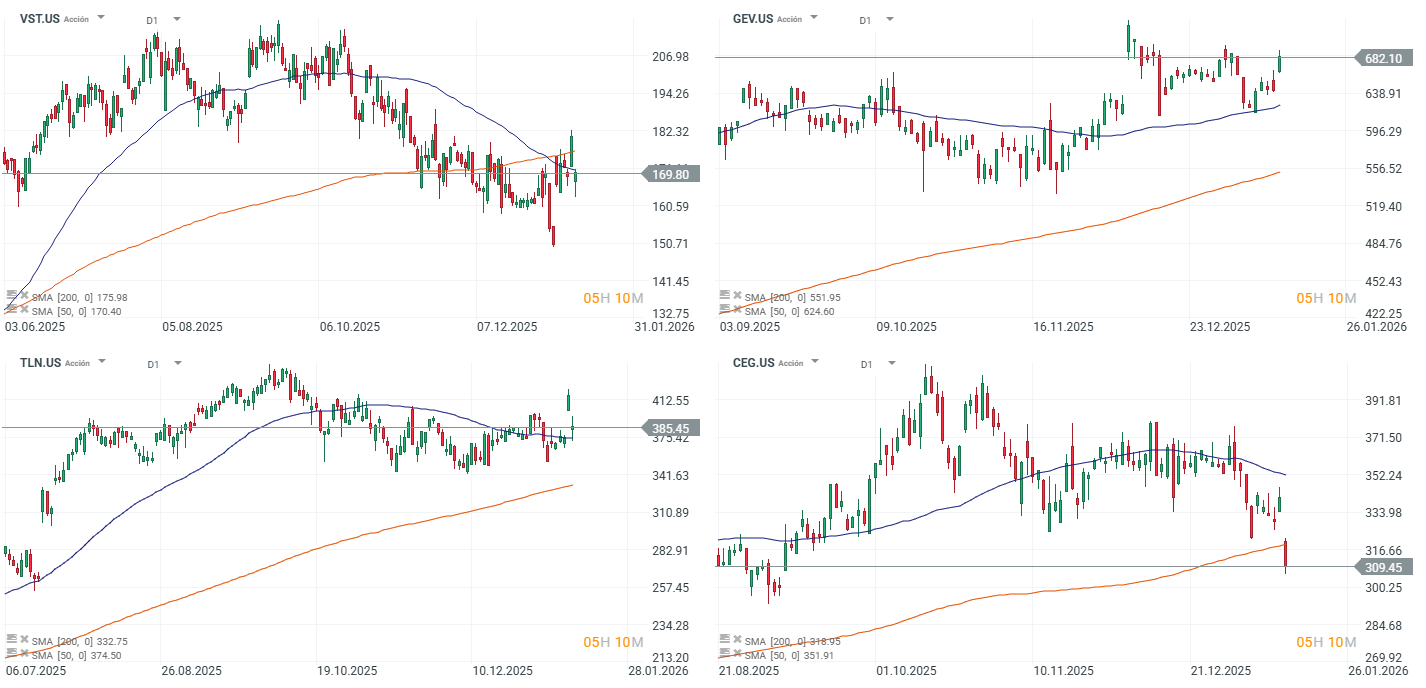
Task: Open SMA [200] indicator settings on VST.US chart
Action: (11, 296)
